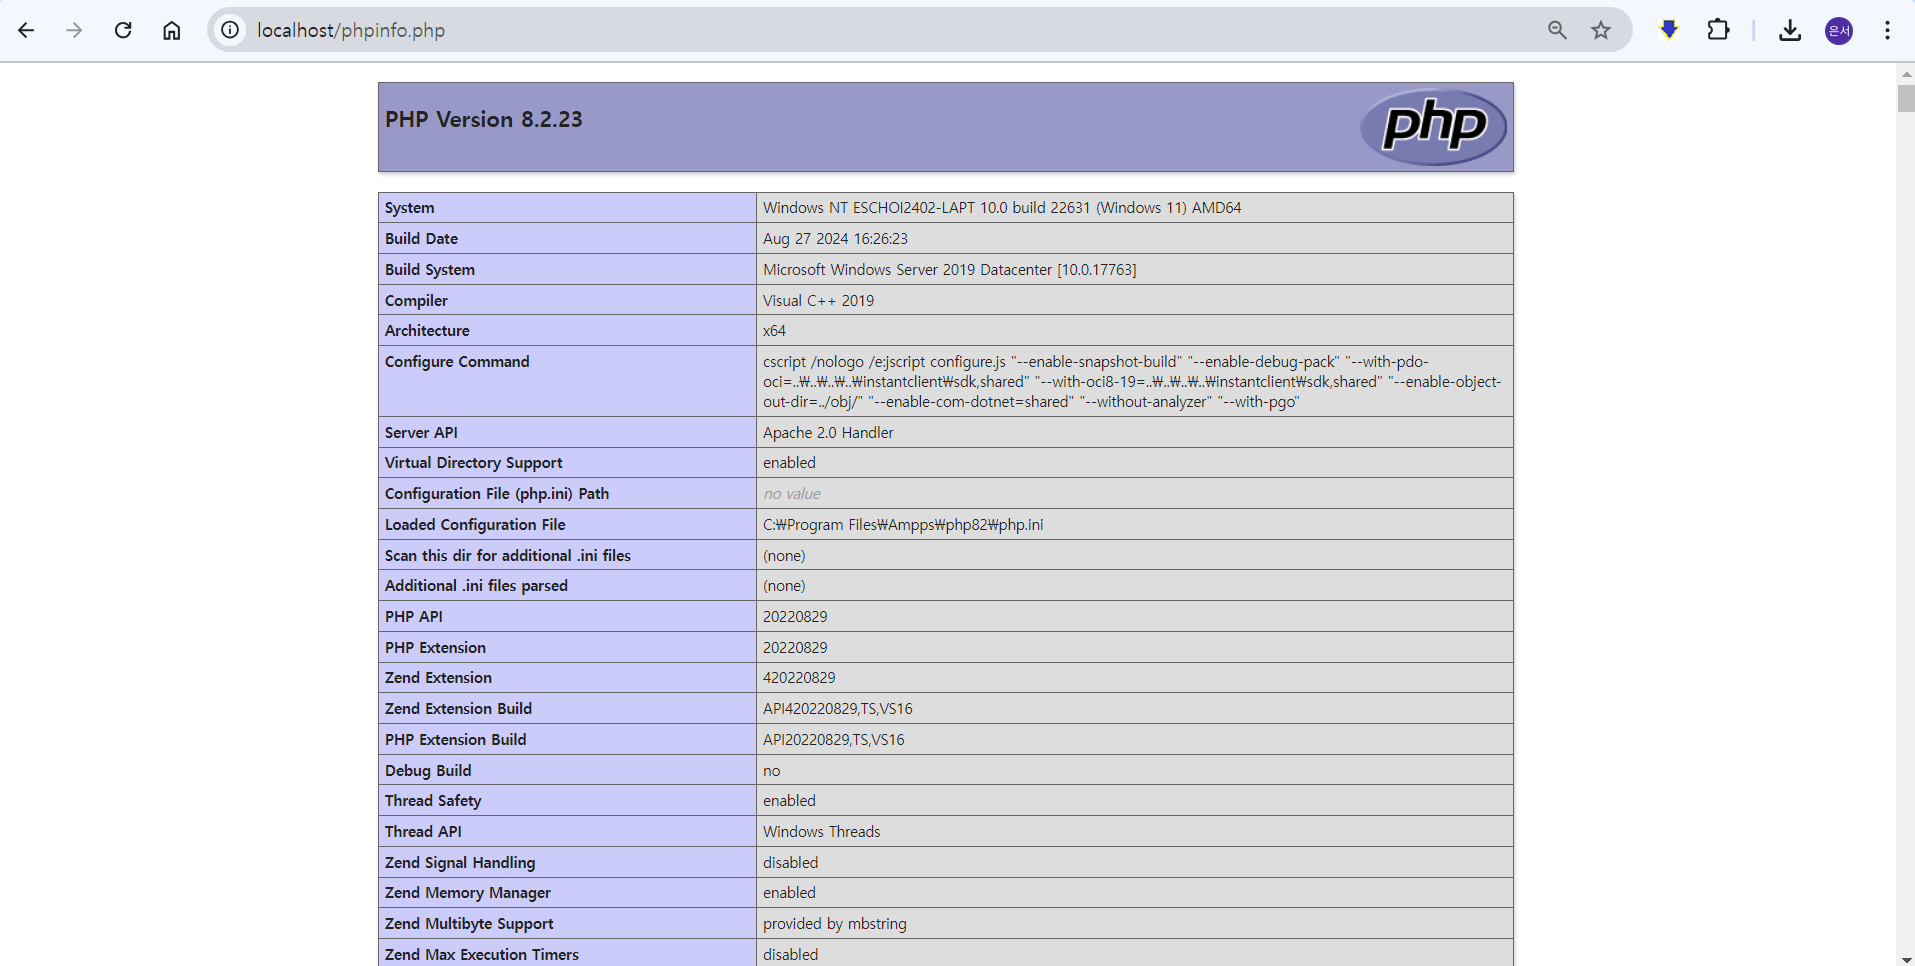Click the Aug 27 2024 16:26:23 value
This screenshot has height=966, width=1915.
coord(835,239)
